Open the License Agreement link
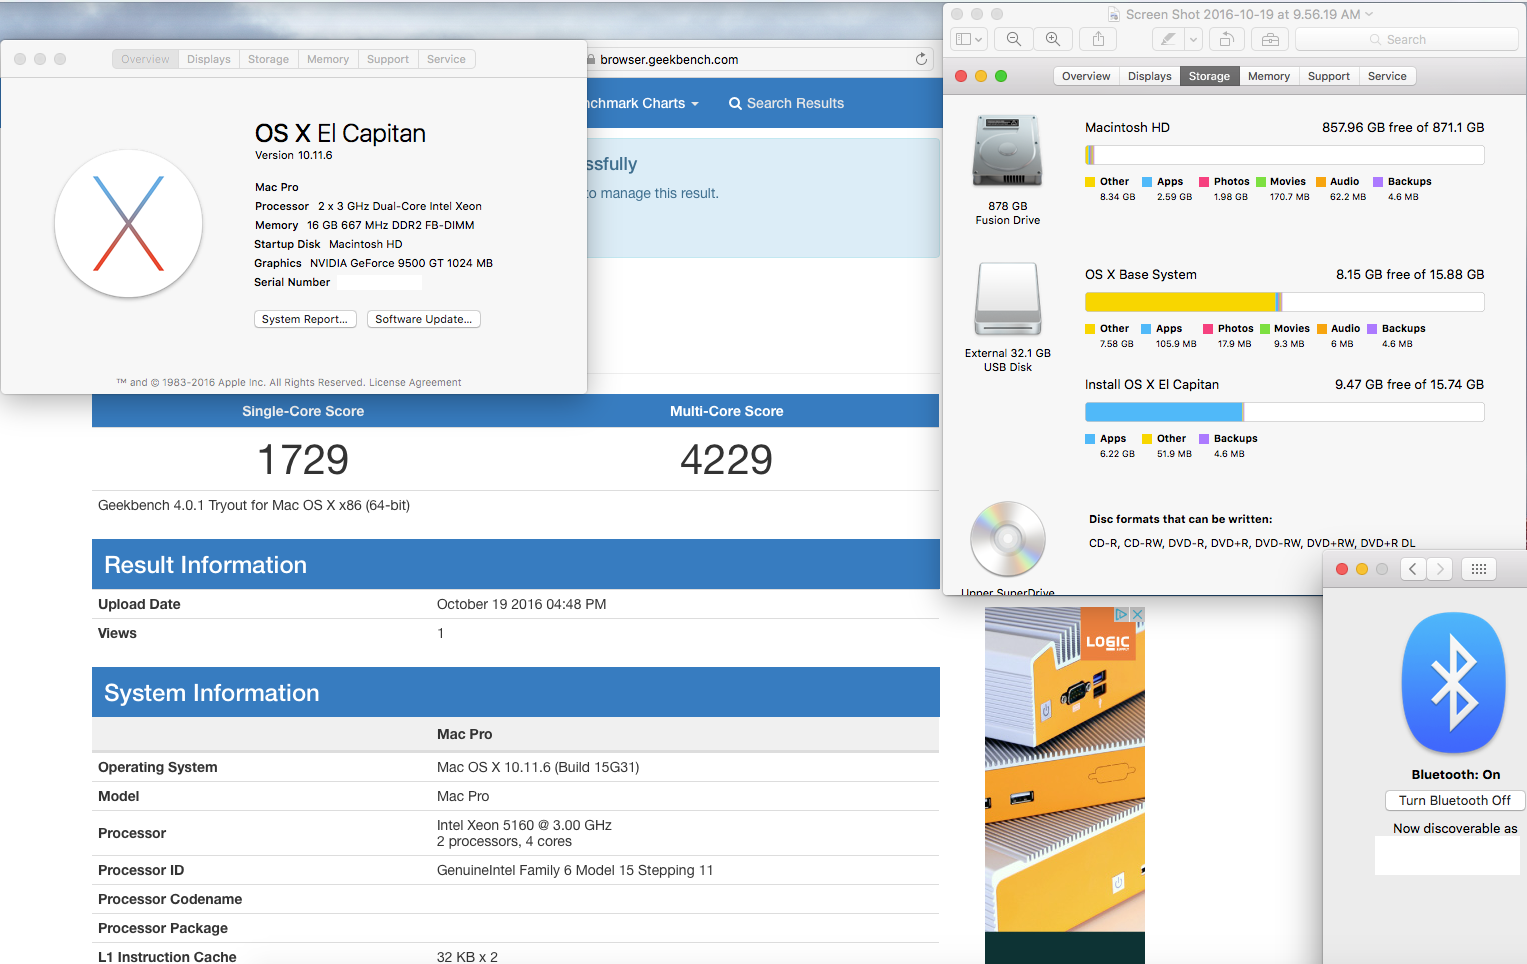1527x964 pixels. coord(415,382)
